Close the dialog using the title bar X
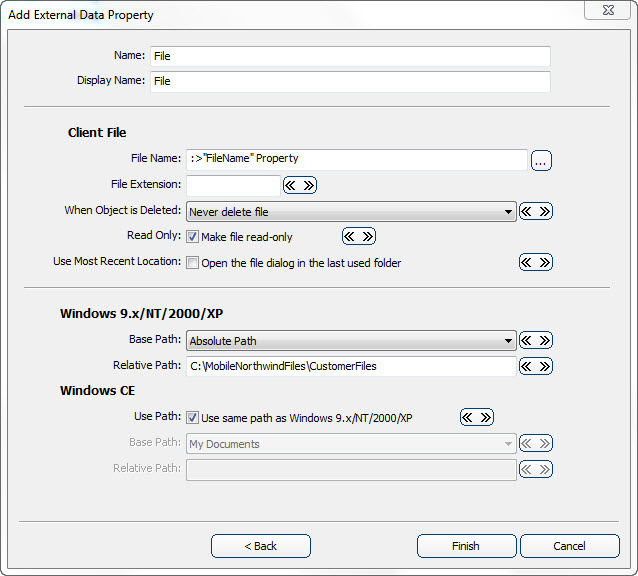Screen dimensions: 638x576 tap(607, 12)
